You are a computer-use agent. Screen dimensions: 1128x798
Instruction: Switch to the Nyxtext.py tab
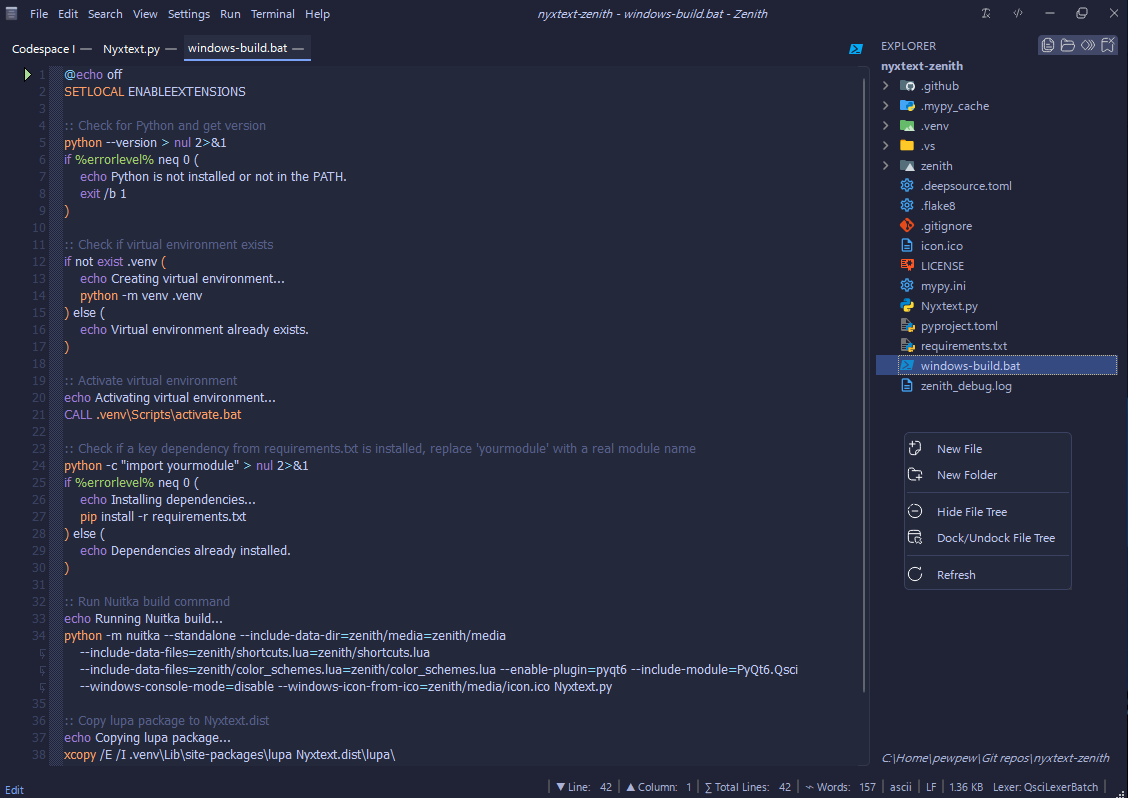(x=131, y=48)
